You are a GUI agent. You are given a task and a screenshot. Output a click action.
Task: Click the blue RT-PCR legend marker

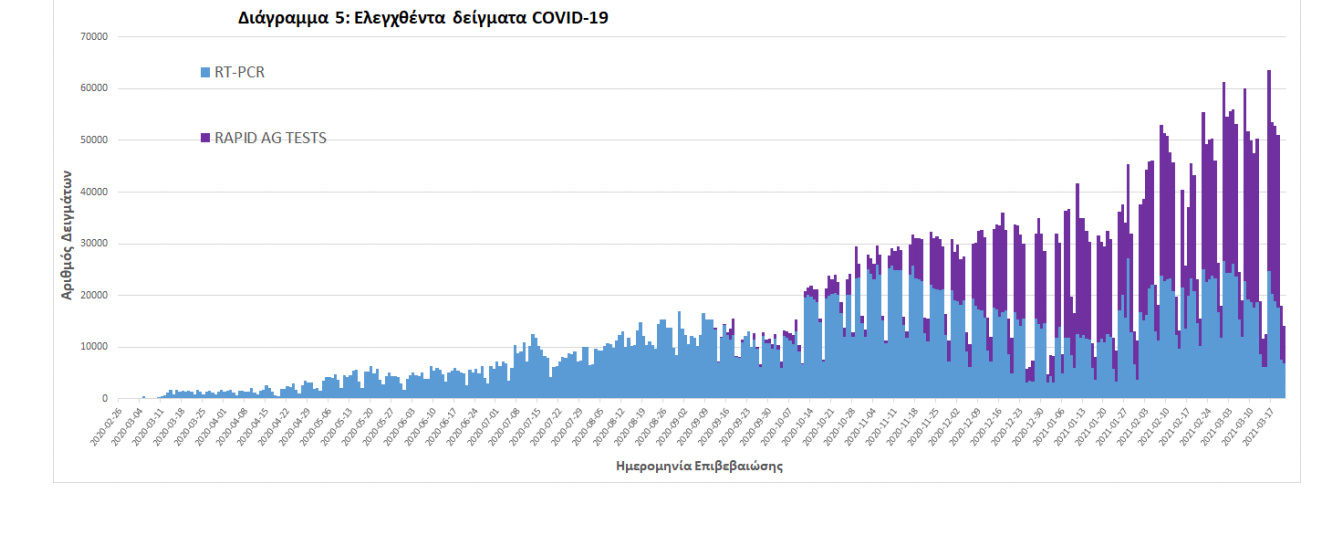[x=206, y=72]
